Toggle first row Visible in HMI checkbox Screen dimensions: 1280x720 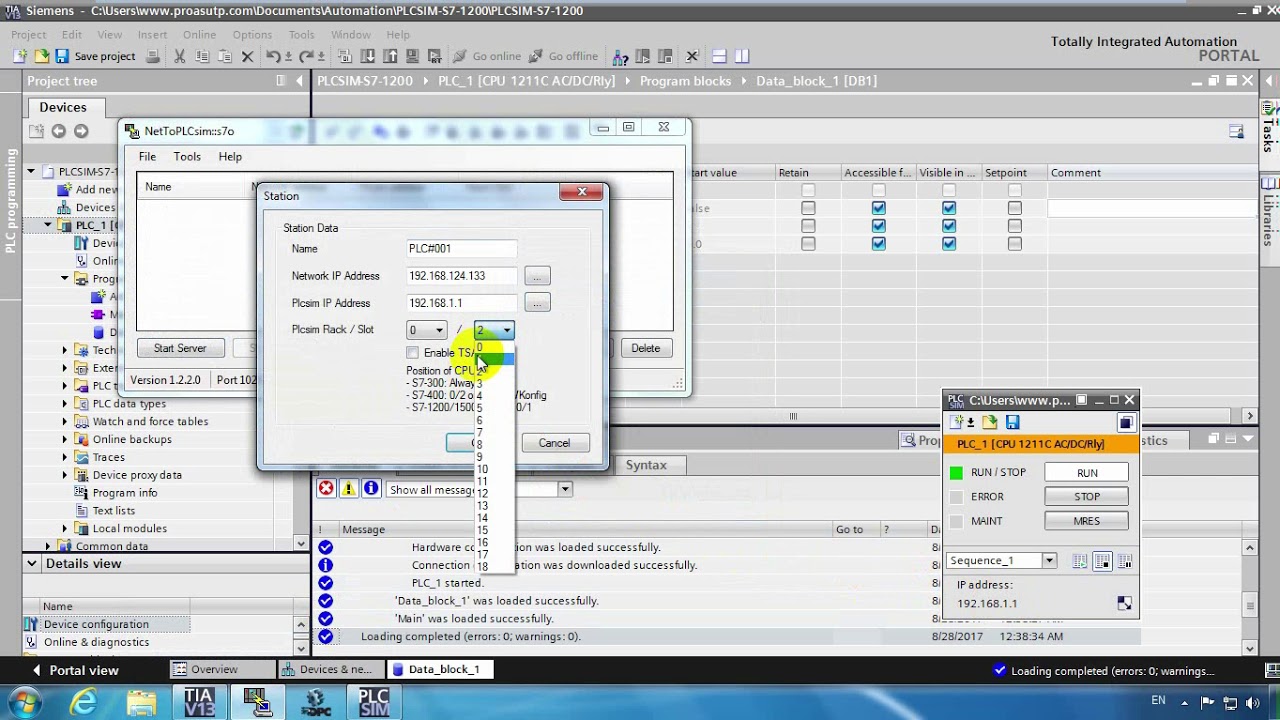coord(948,190)
